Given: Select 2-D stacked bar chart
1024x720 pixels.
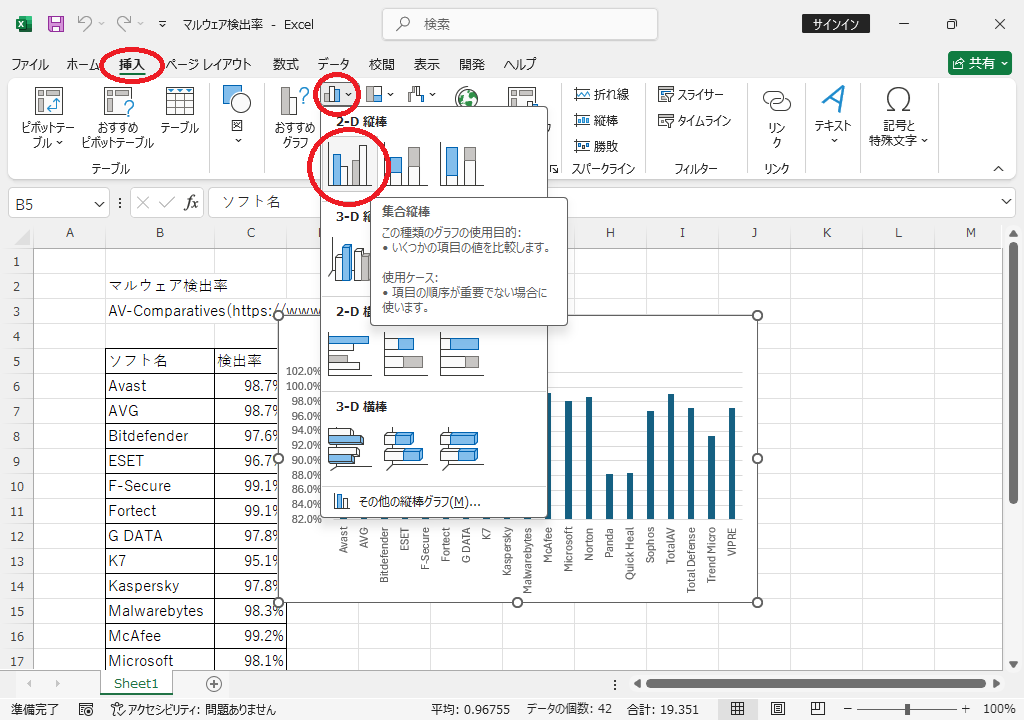Looking at the screenshot, I should [x=406, y=354].
